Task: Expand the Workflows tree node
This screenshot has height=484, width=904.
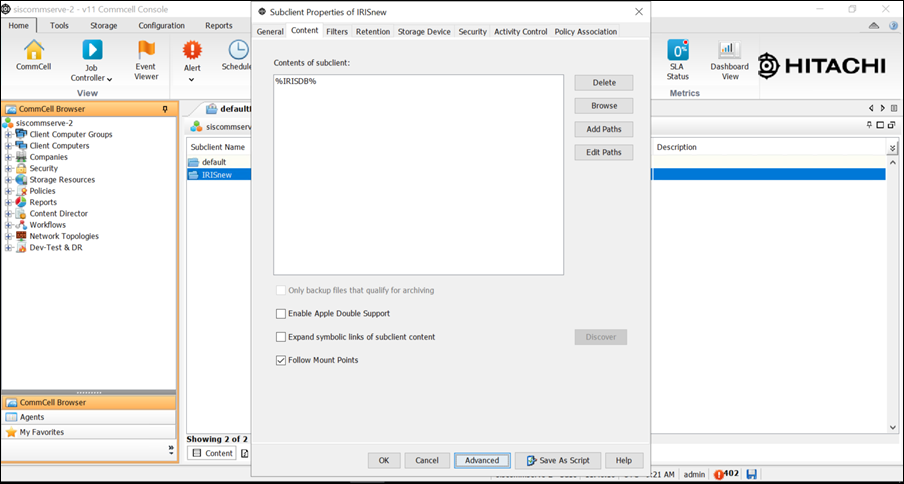Action: coord(9,225)
